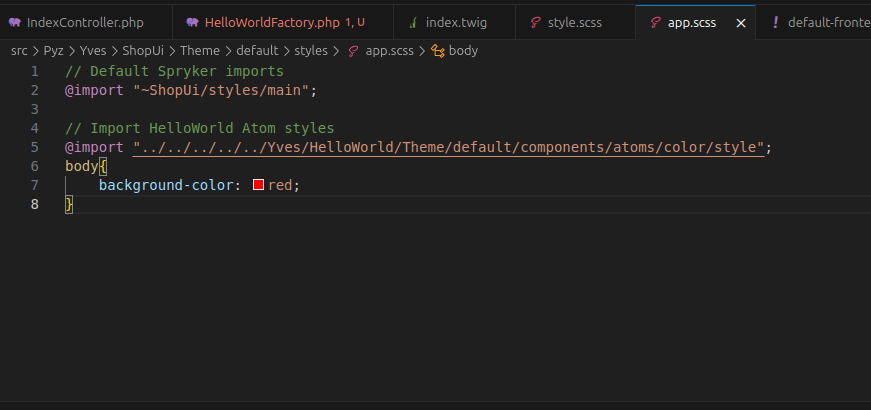Click the closing brace on line 8
This screenshot has width=871, height=410.
pyautogui.click(x=69, y=204)
